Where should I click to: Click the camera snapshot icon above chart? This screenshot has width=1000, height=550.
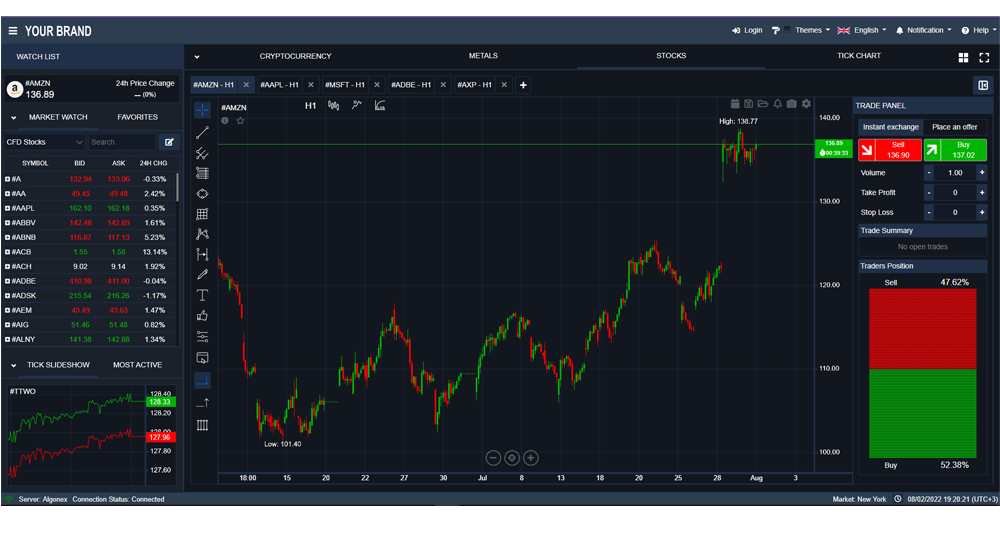(792, 104)
